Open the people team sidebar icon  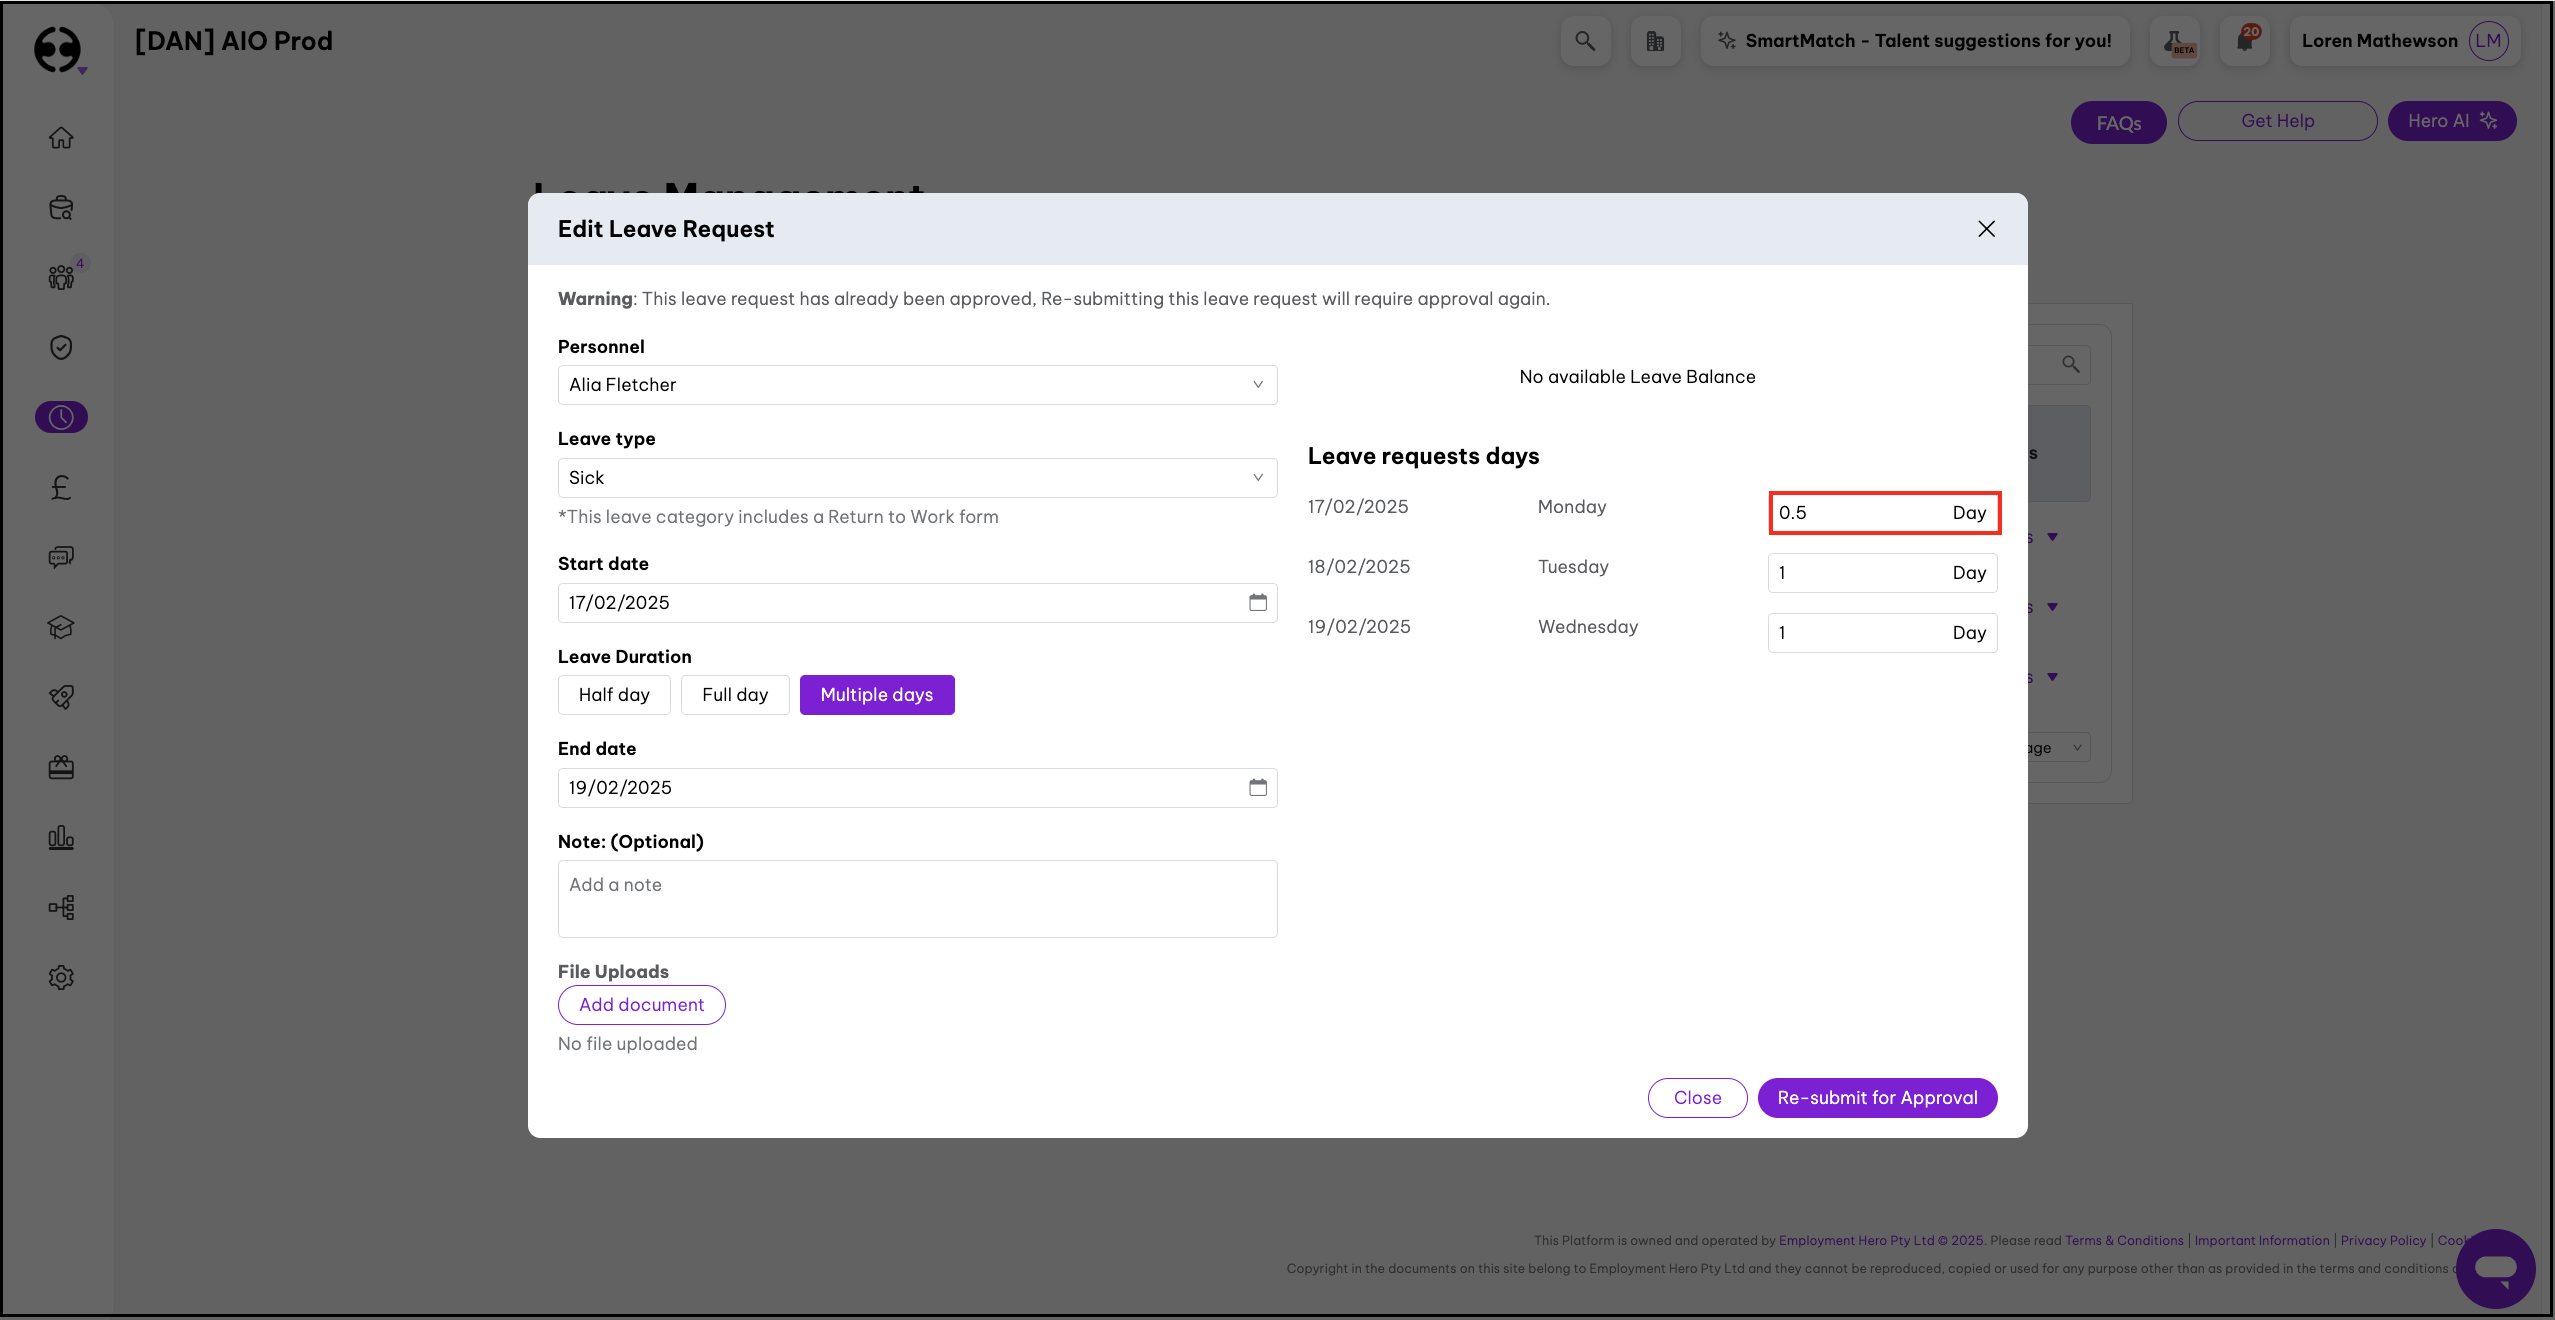[61, 277]
